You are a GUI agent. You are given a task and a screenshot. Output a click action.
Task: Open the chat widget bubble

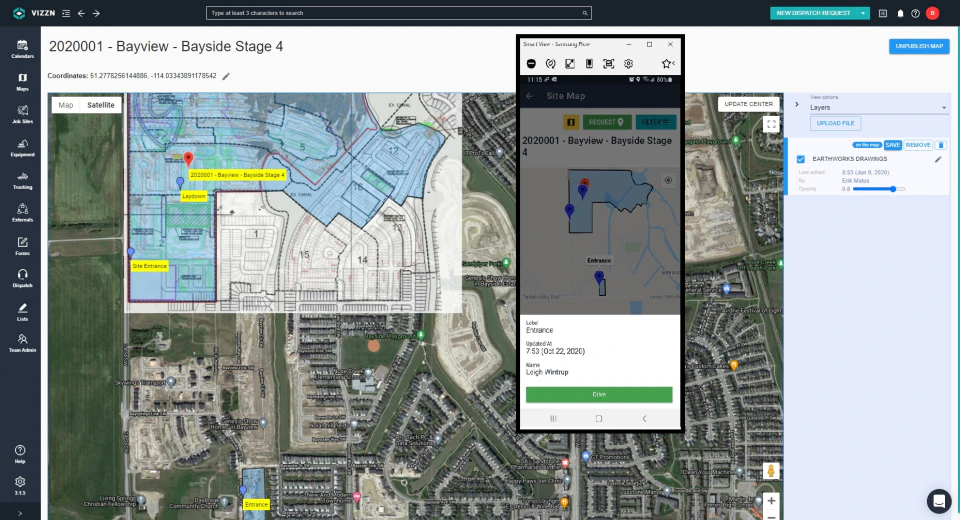(x=939, y=500)
